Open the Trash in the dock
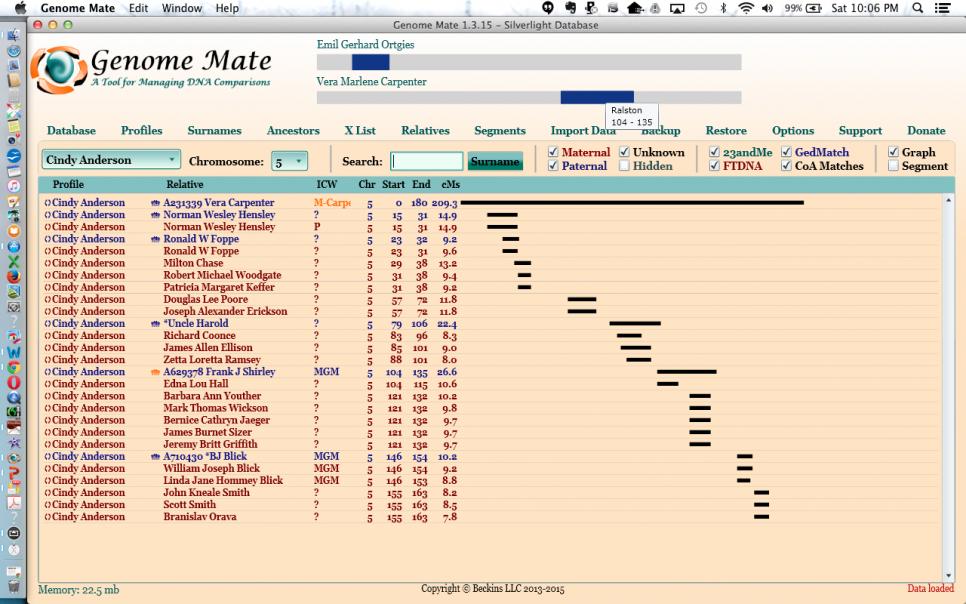The height and width of the screenshot is (604, 966). click(14, 586)
